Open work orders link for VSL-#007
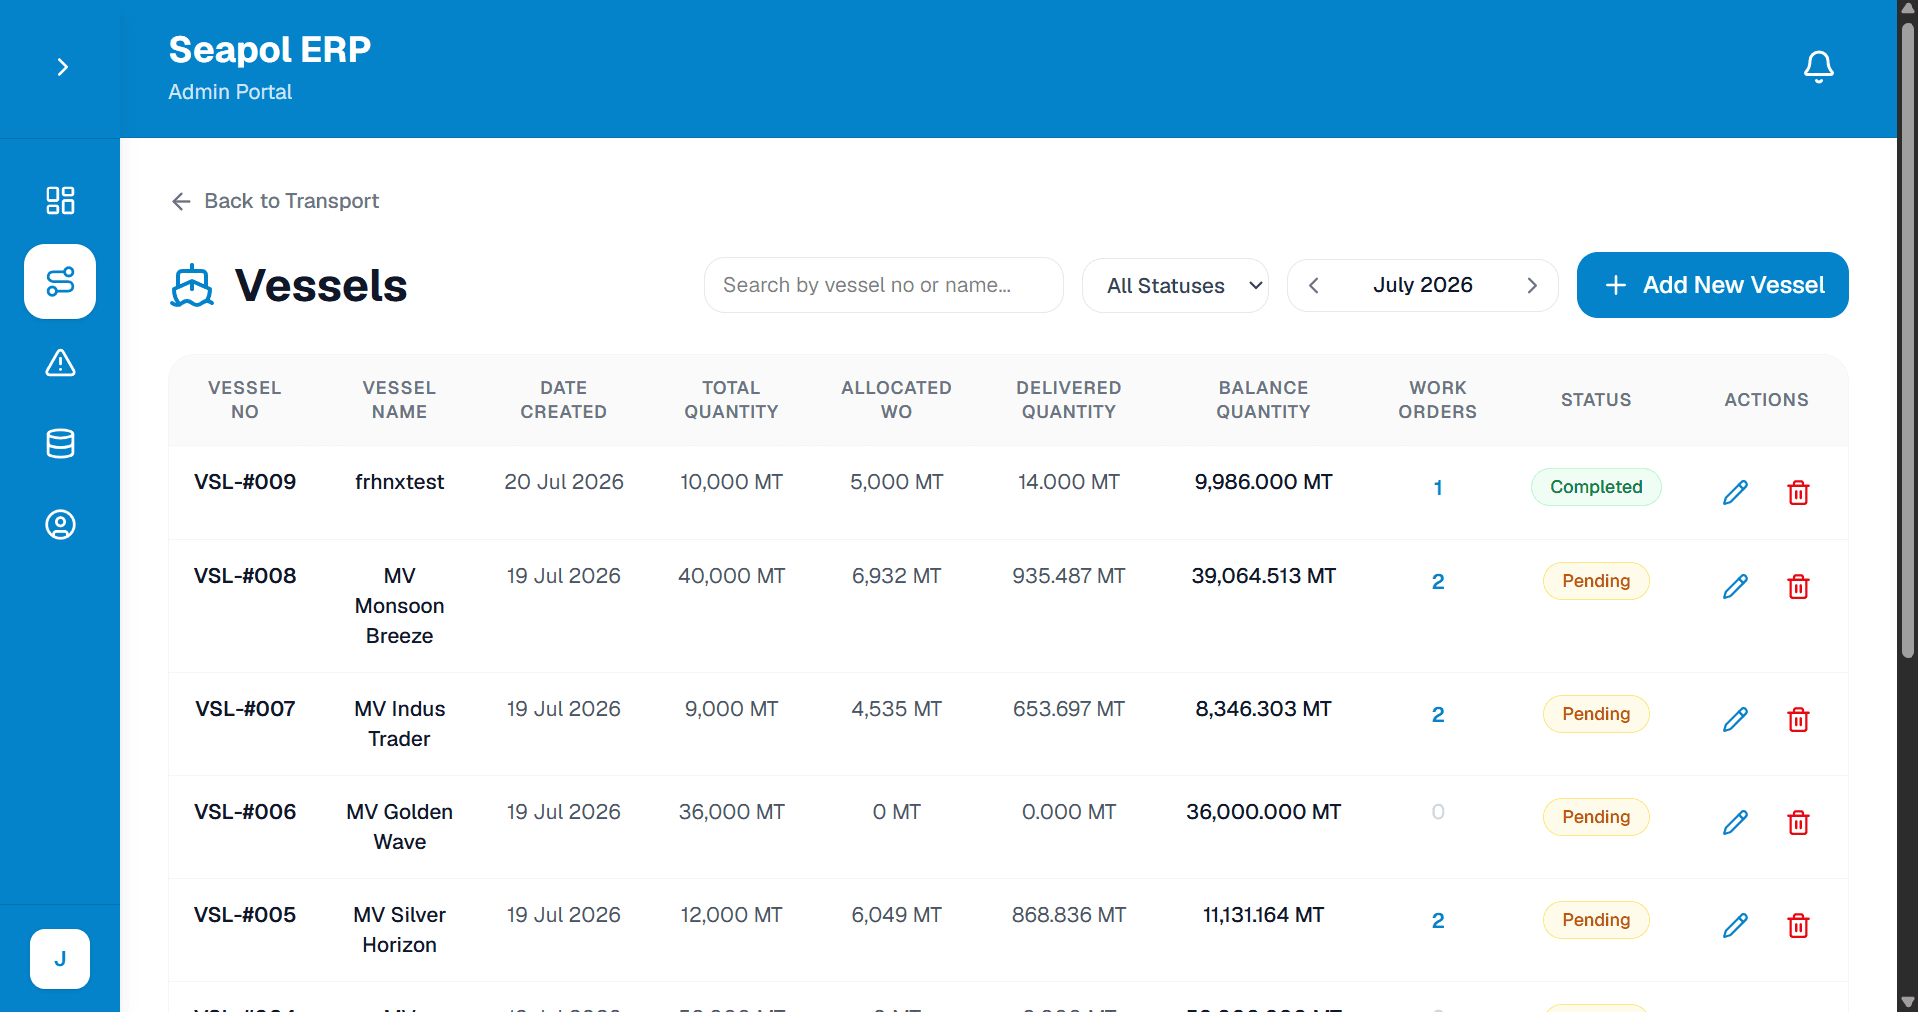Viewport: 1918px width, 1012px height. [x=1438, y=715]
